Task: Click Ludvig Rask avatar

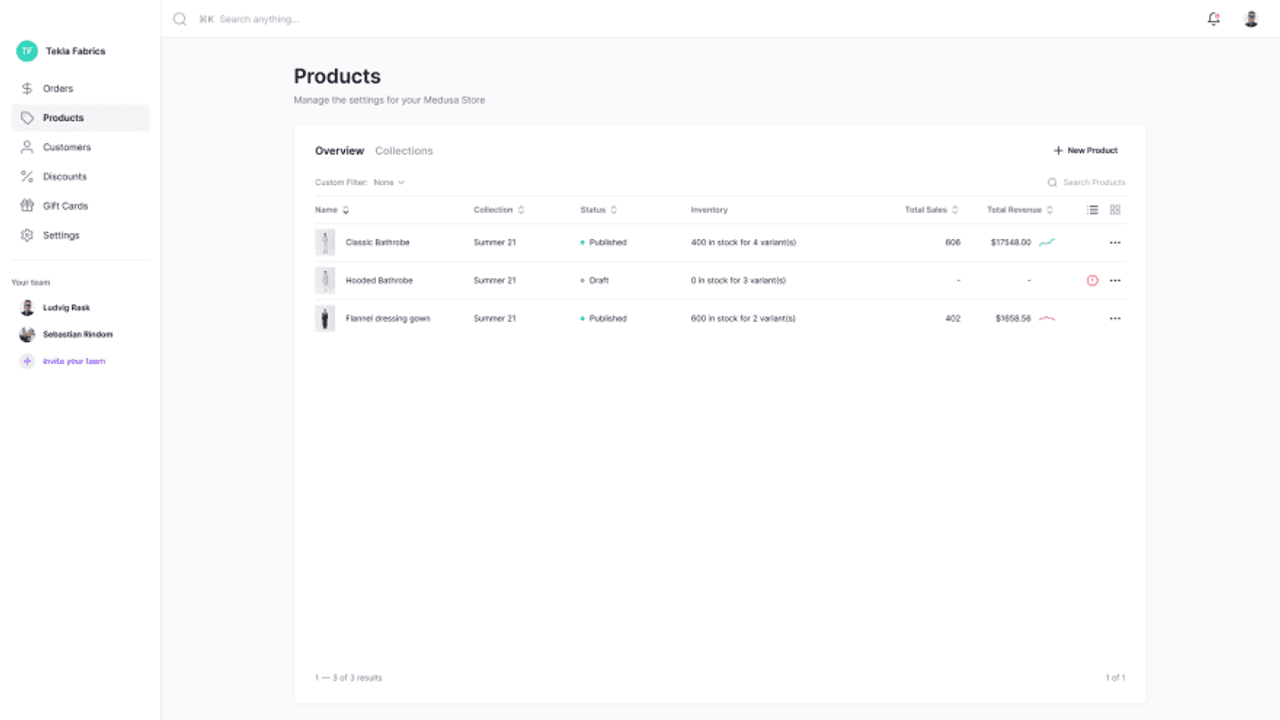Action: pos(27,308)
